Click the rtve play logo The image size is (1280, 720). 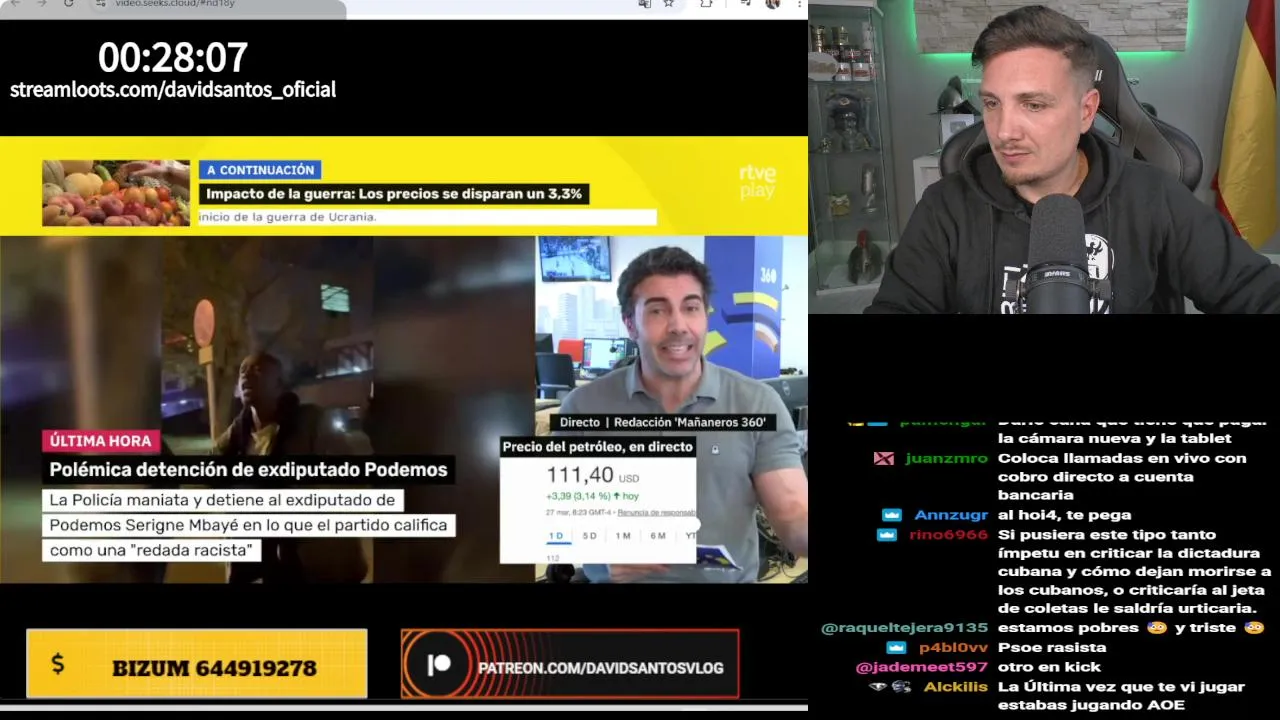coord(757,181)
